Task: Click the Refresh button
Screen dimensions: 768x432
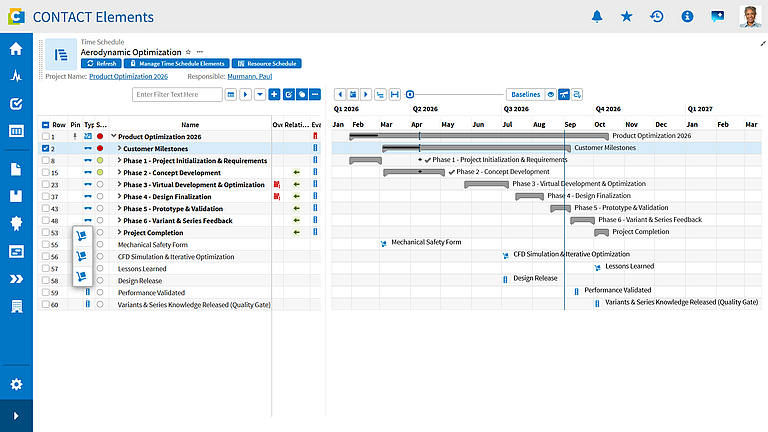Action: 101,64
